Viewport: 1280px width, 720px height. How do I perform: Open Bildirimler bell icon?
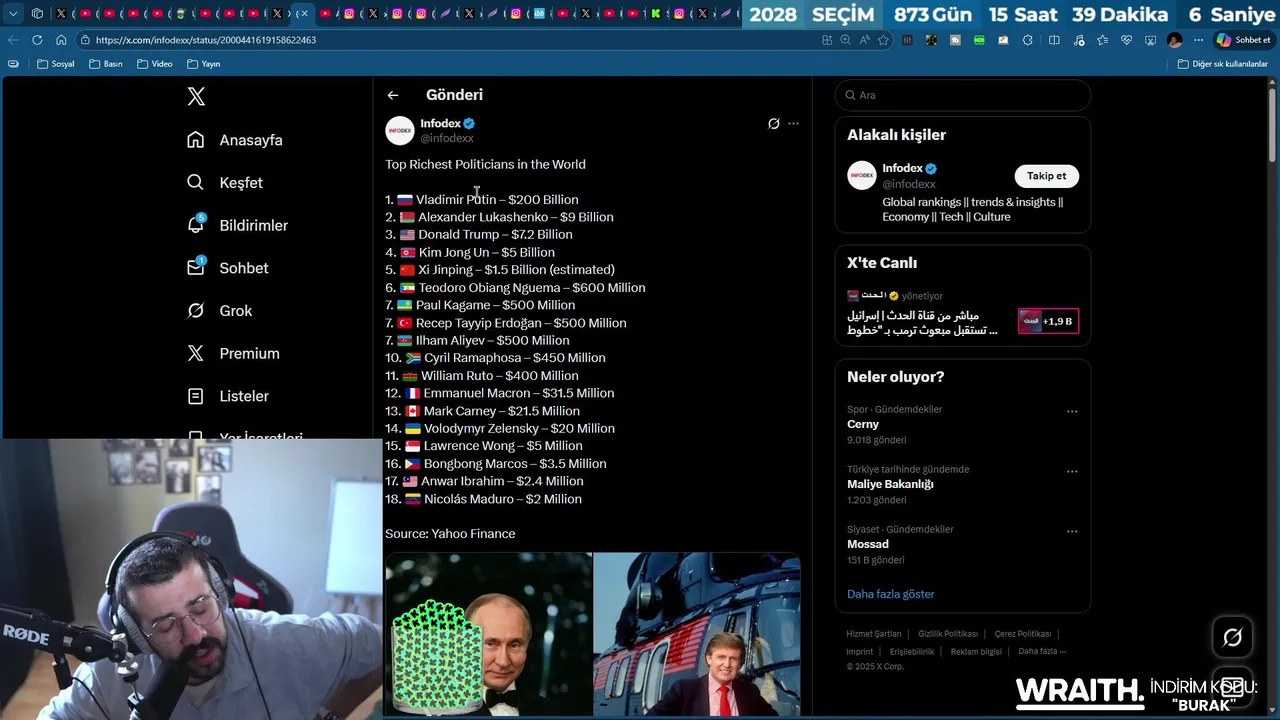pyautogui.click(x=196, y=225)
